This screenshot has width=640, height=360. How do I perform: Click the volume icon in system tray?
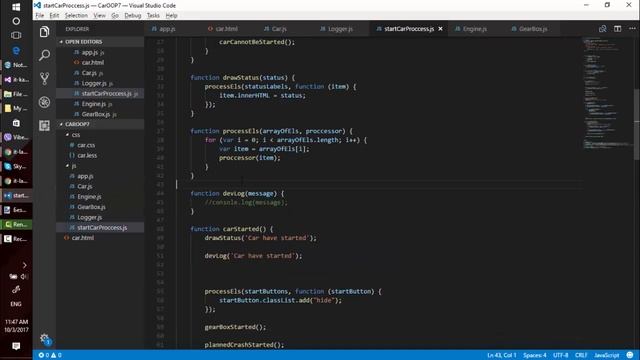pyautogui.click(x=24, y=276)
